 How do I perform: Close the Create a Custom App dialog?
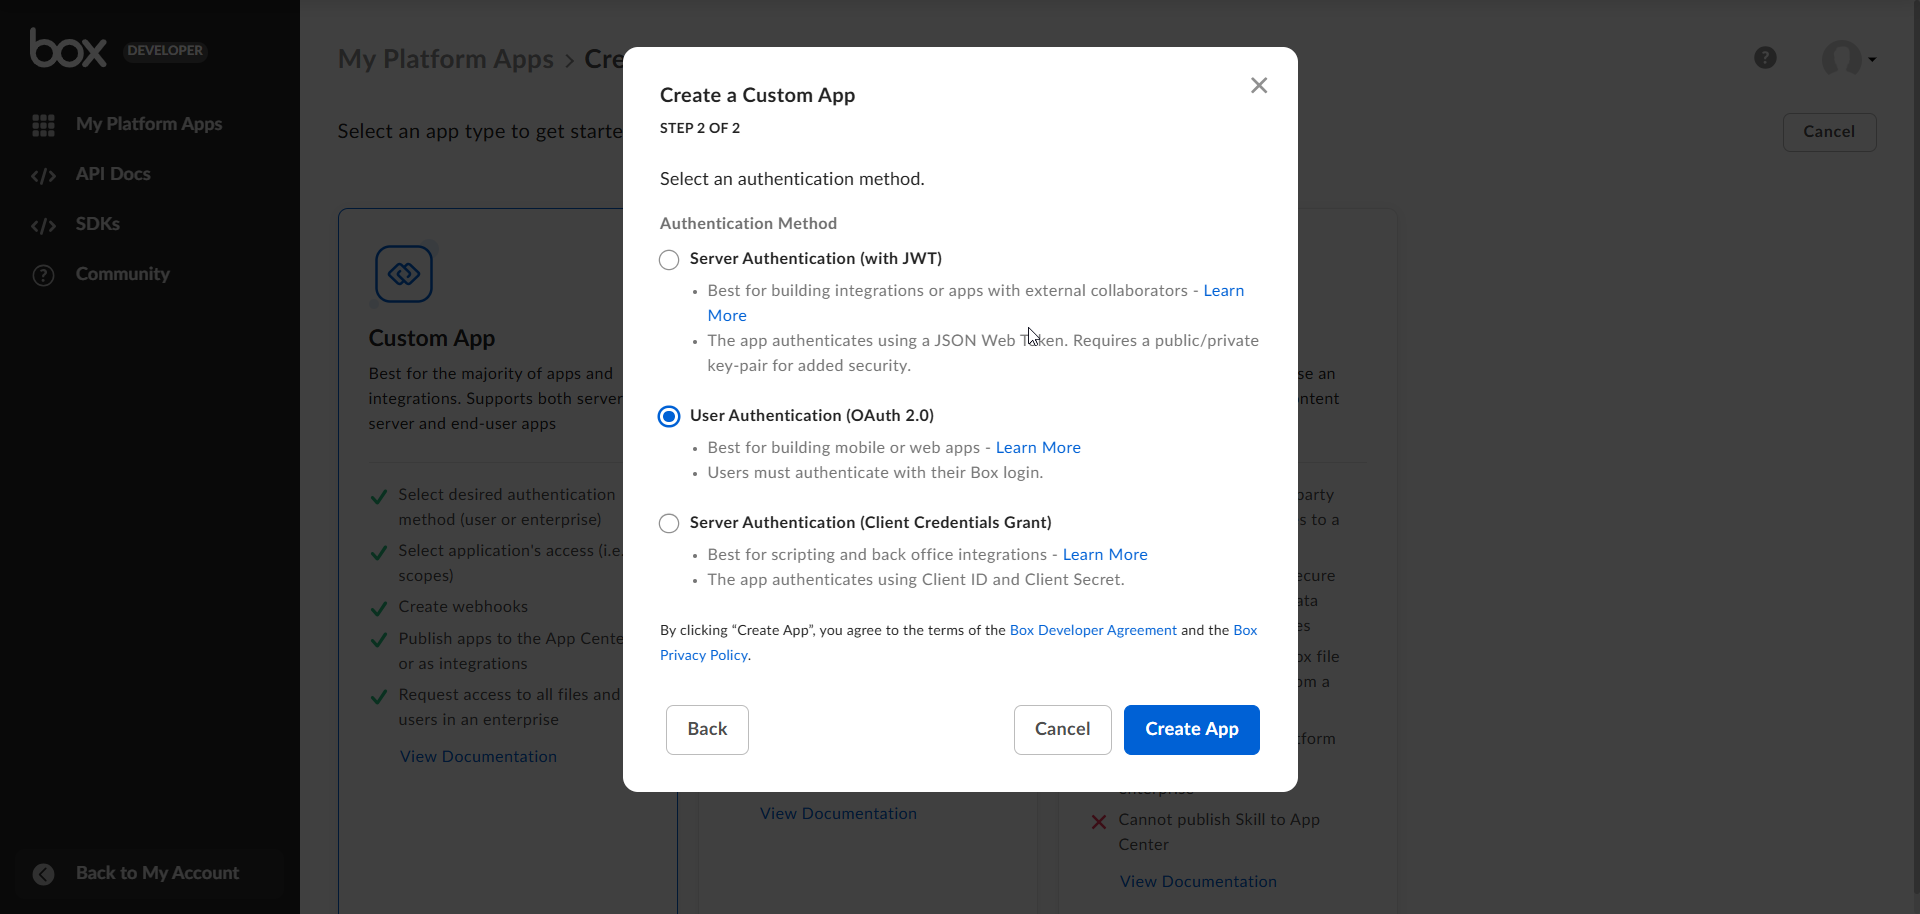click(1257, 85)
